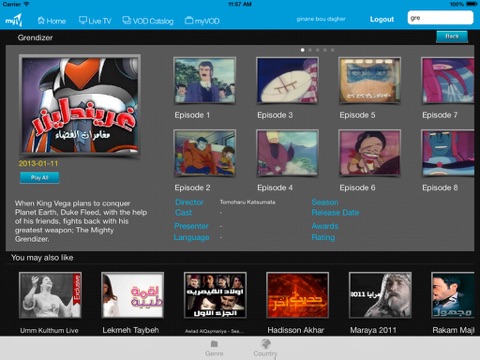This screenshot has width=480, height=360.
Task: Select the Country globe icon
Action: pyautogui.click(x=266, y=343)
